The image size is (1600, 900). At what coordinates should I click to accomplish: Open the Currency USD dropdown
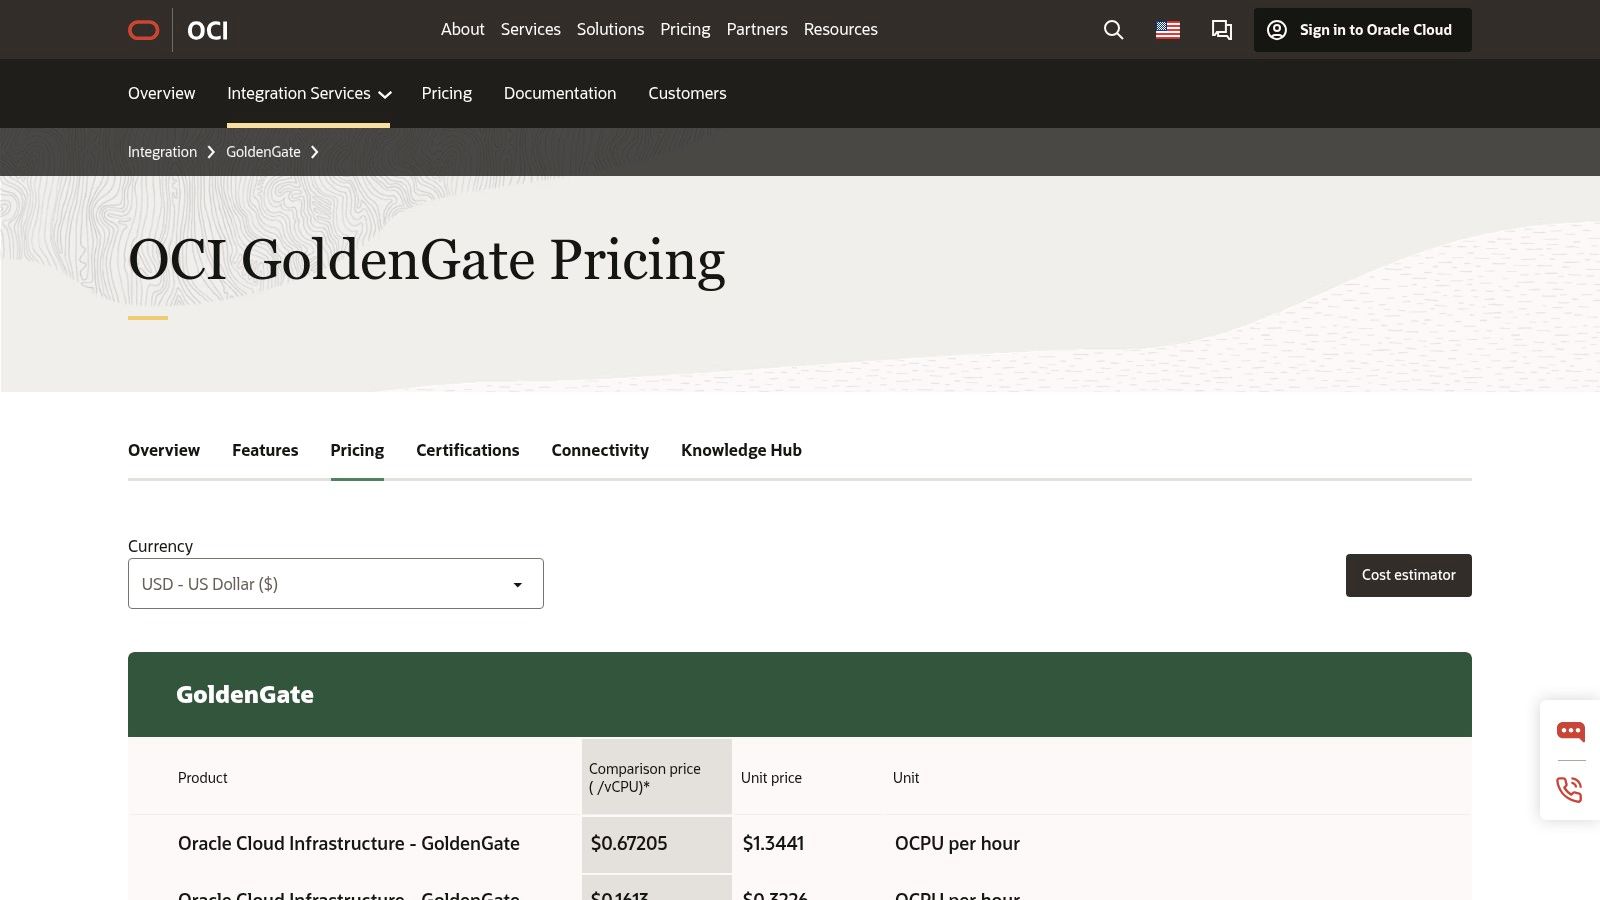pyautogui.click(x=336, y=584)
